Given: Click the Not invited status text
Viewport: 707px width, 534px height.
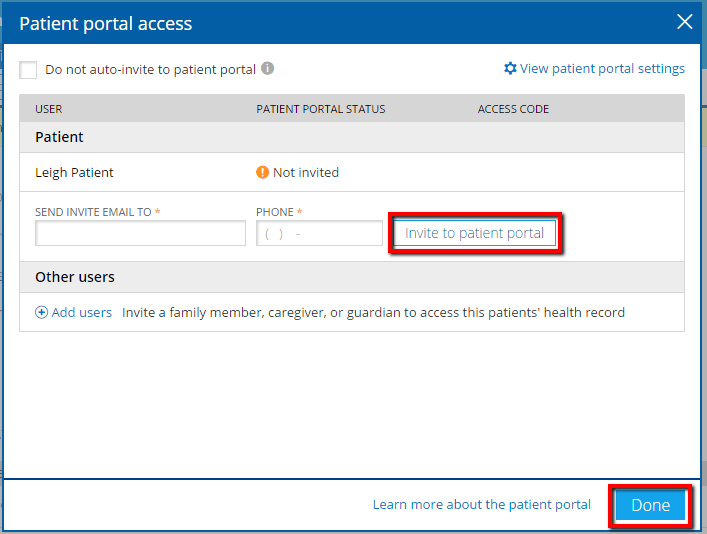Looking at the screenshot, I should point(305,172).
